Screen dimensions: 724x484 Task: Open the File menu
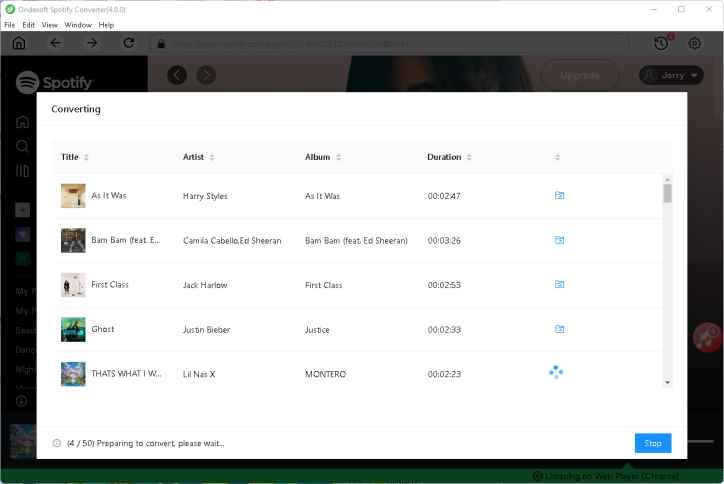(x=10, y=24)
